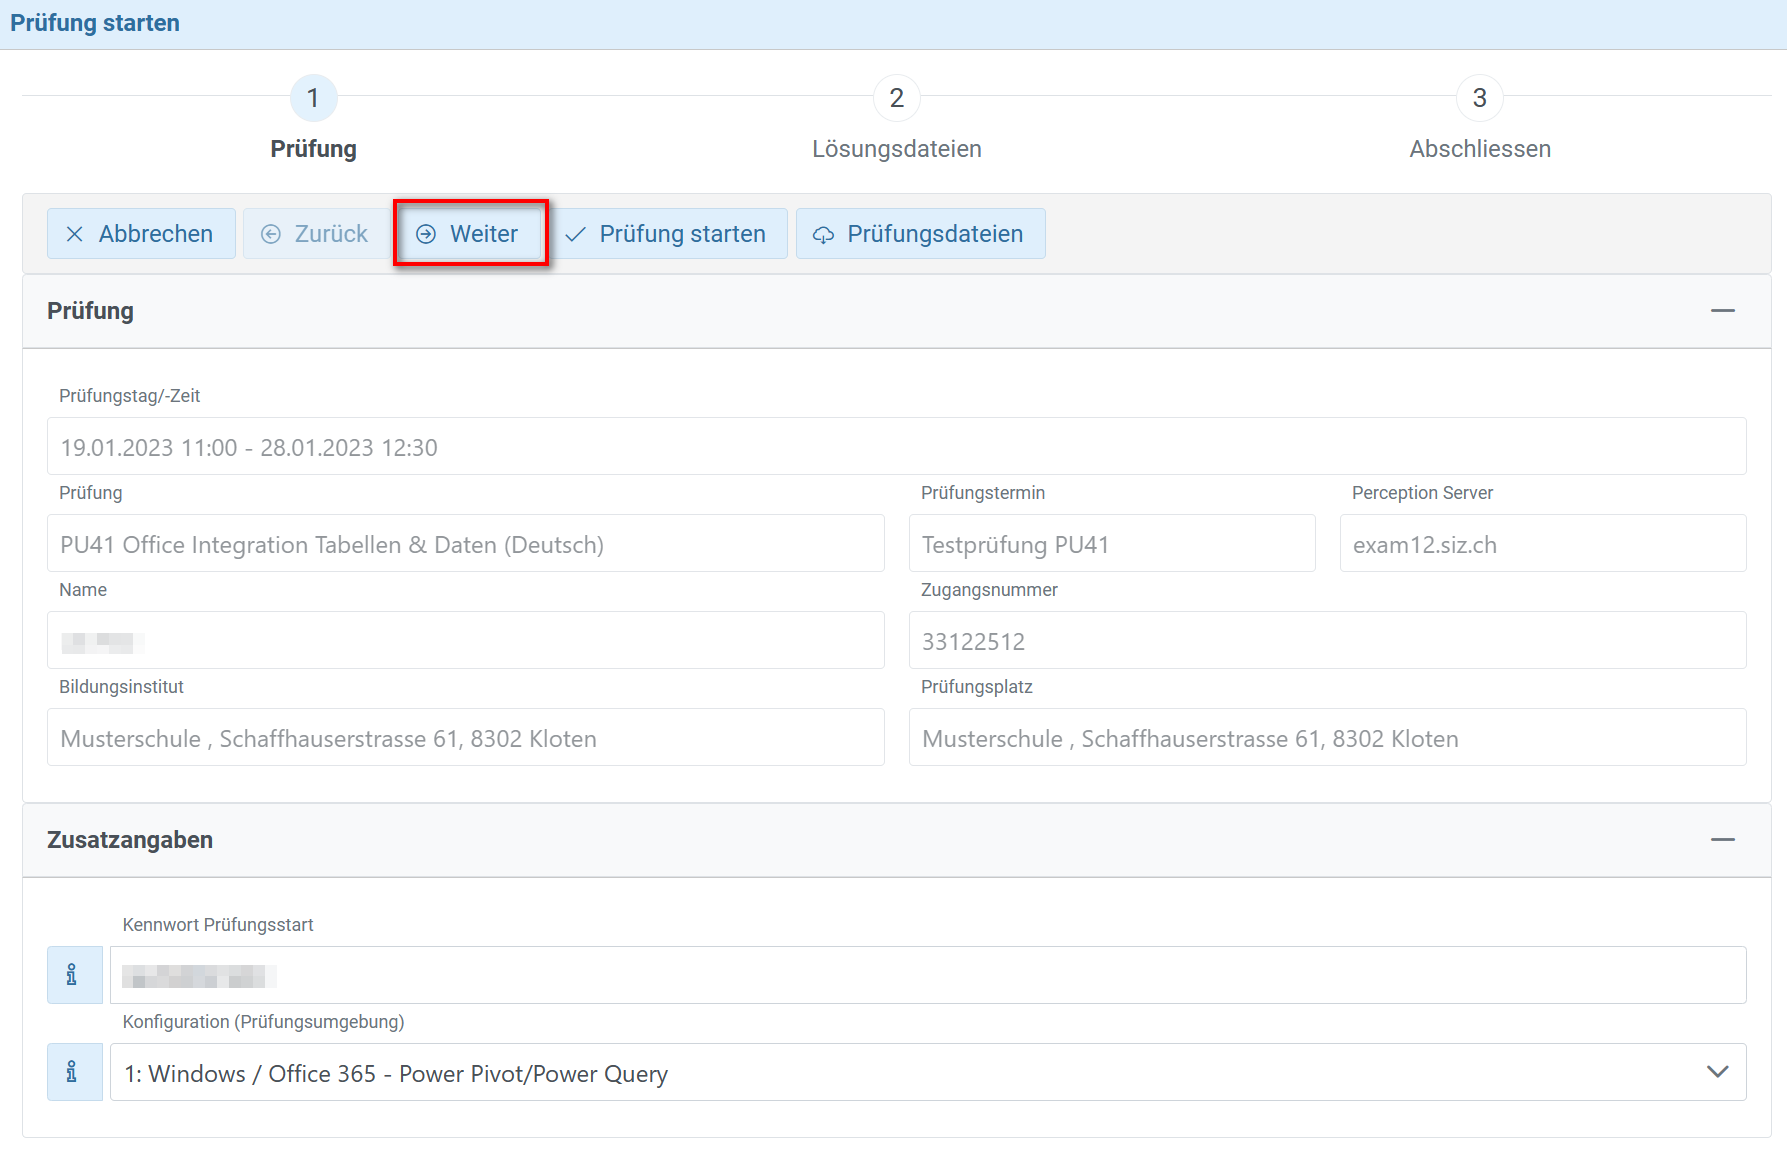
Task: Collapse the Prüfung section
Action: pos(1723,311)
